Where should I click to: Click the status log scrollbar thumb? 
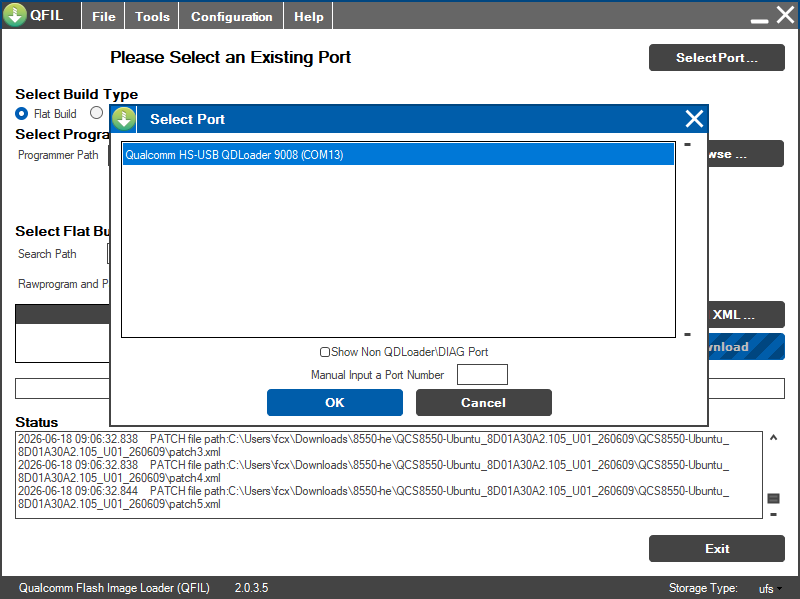(773, 498)
